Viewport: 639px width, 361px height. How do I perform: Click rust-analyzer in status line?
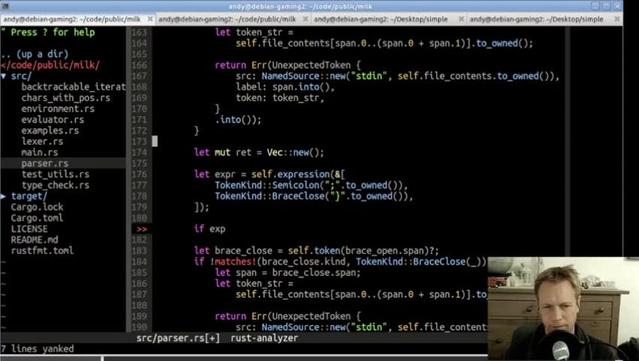264,338
